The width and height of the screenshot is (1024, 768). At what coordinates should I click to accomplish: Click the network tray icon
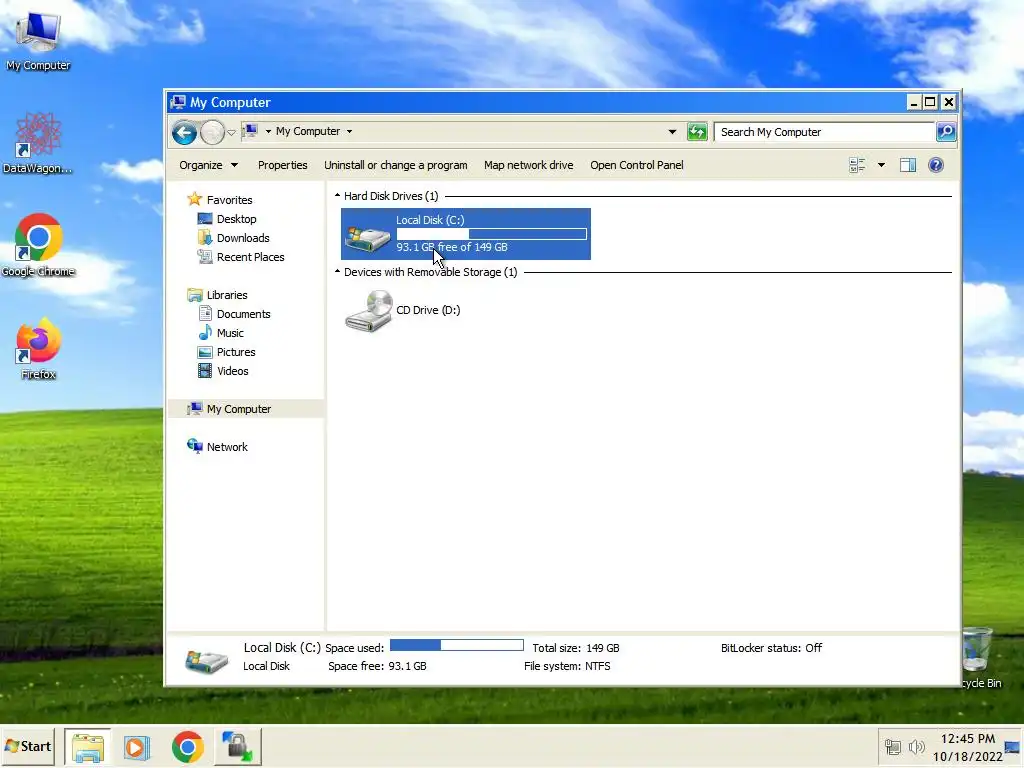click(x=892, y=746)
